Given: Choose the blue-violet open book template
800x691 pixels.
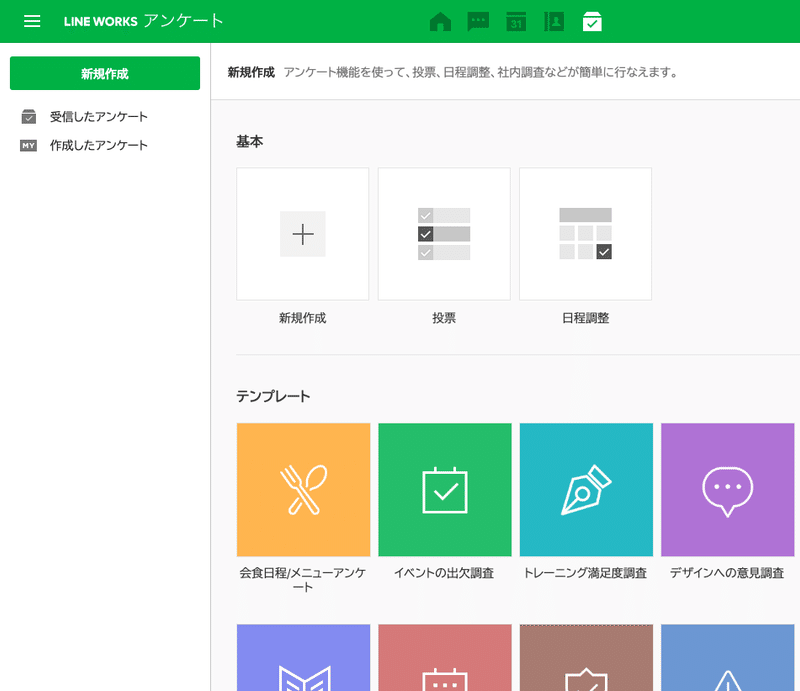Looking at the screenshot, I should [304, 658].
